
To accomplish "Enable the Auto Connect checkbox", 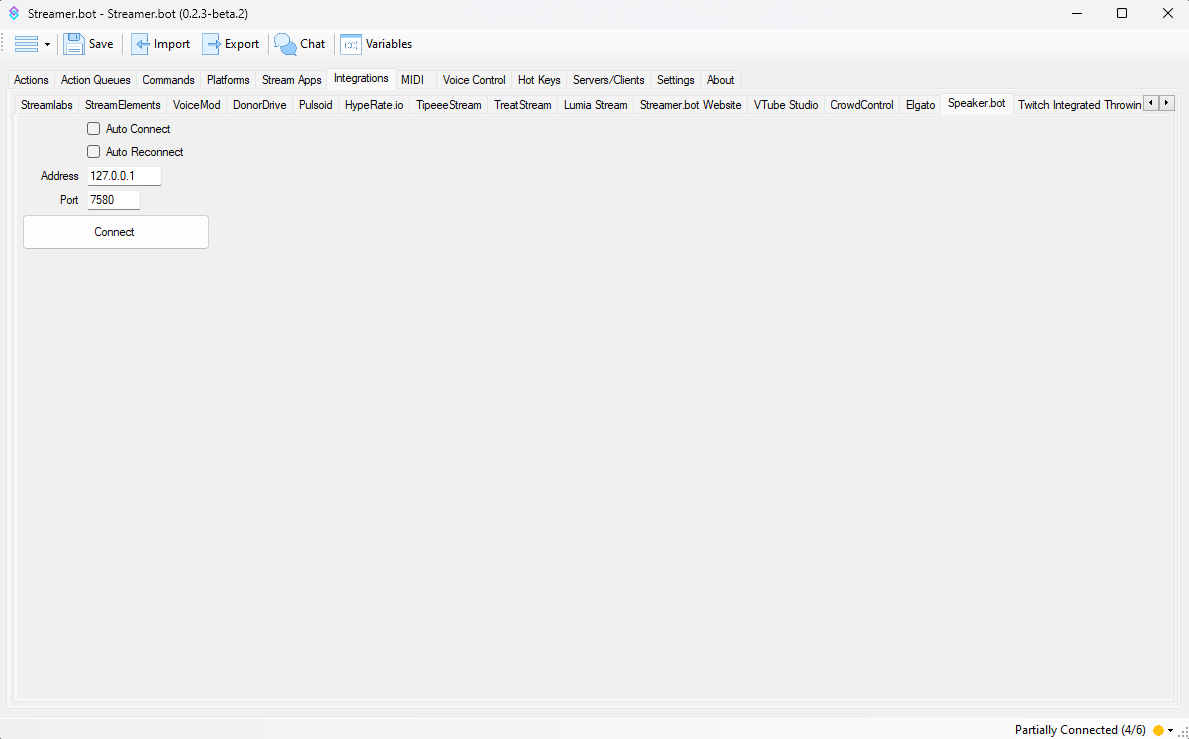I will tap(94, 129).
